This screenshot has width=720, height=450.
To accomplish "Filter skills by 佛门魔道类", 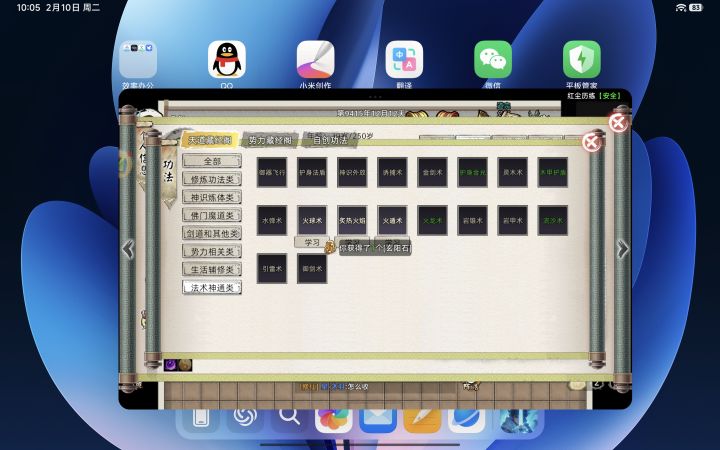I will (x=212, y=215).
